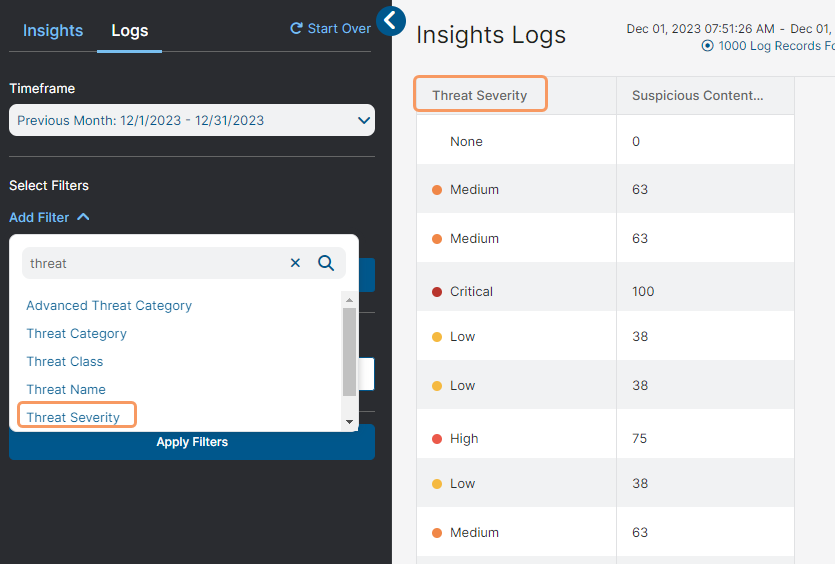The width and height of the screenshot is (835, 564).
Task: Click the Critical severity red dot
Action: 437,292
